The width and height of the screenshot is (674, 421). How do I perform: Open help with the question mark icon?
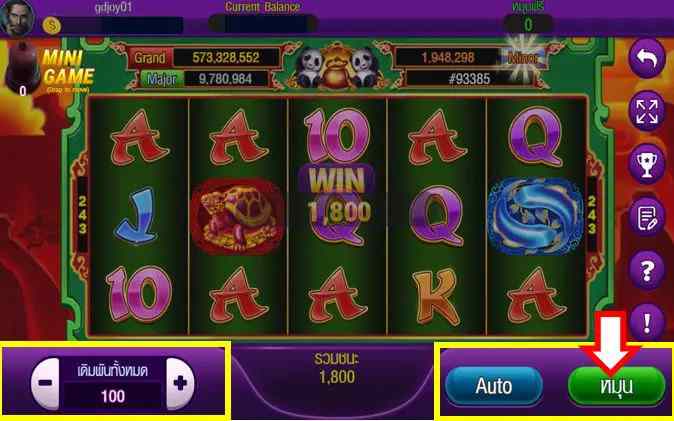point(646,270)
